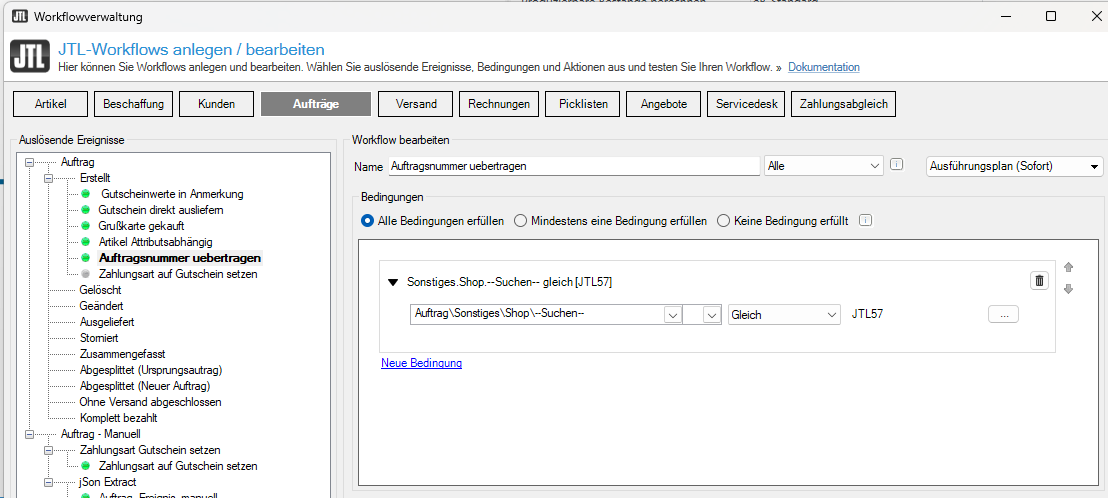This screenshot has height=498, width=1108.
Task: Click the workflow Name input field
Action: pyautogui.click(x=574, y=166)
